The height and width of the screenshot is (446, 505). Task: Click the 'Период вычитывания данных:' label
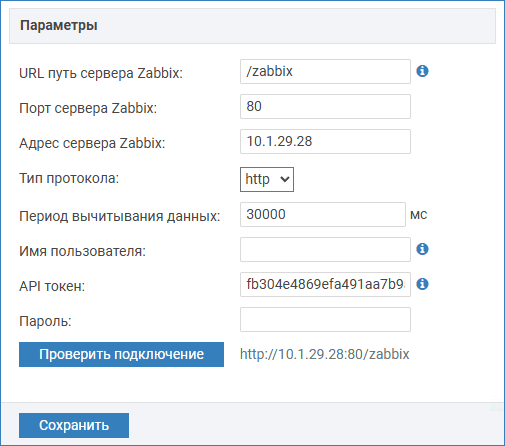(x=120, y=216)
